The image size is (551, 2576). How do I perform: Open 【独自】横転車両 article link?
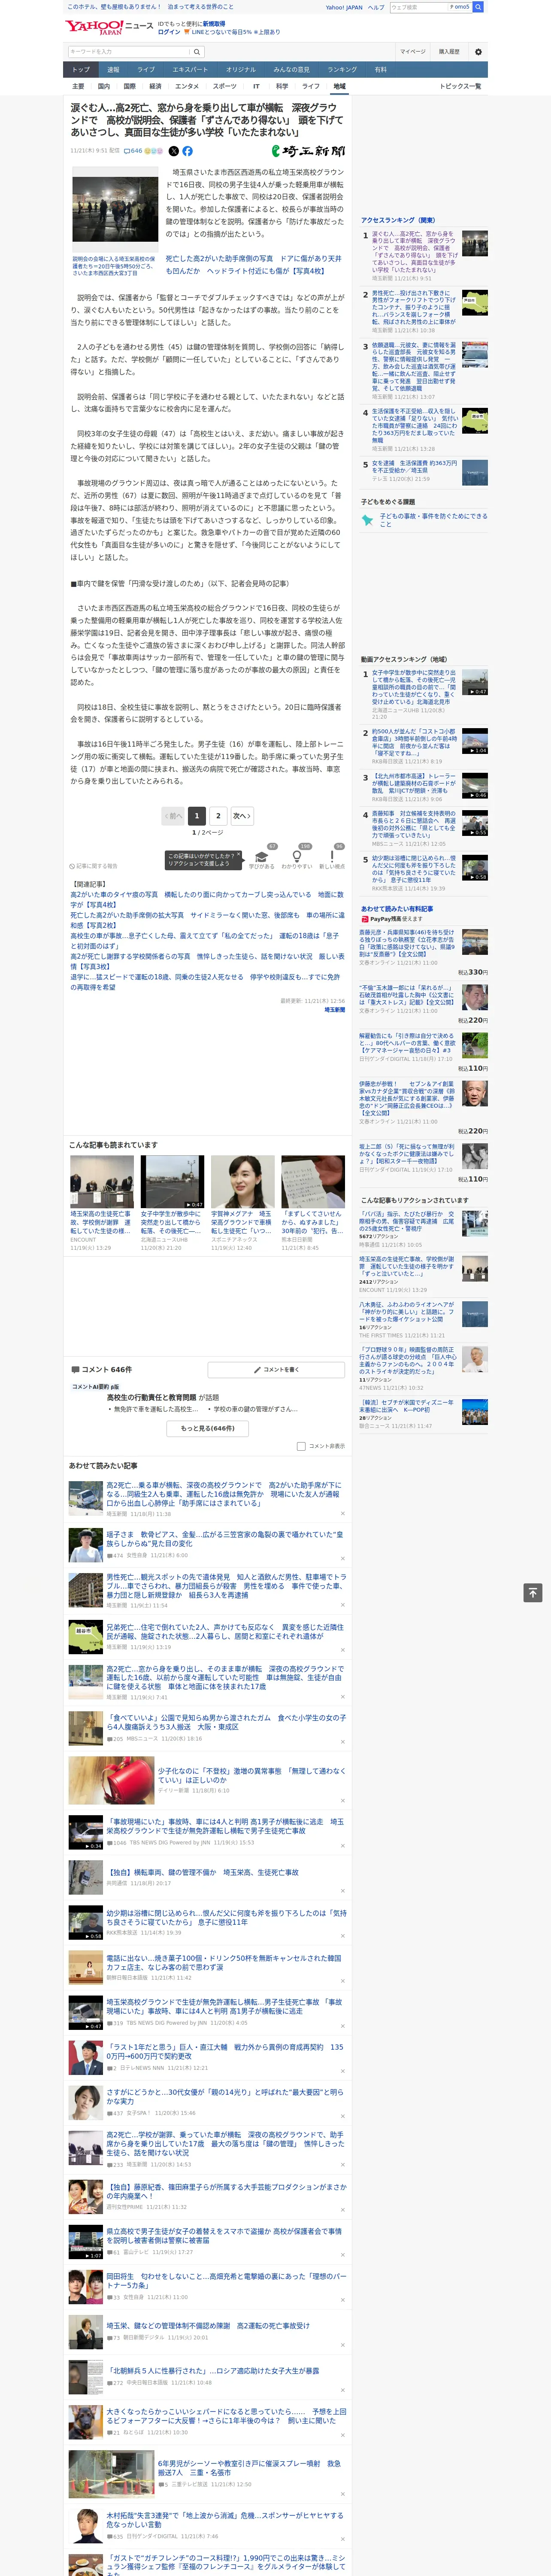[202, 1872]
